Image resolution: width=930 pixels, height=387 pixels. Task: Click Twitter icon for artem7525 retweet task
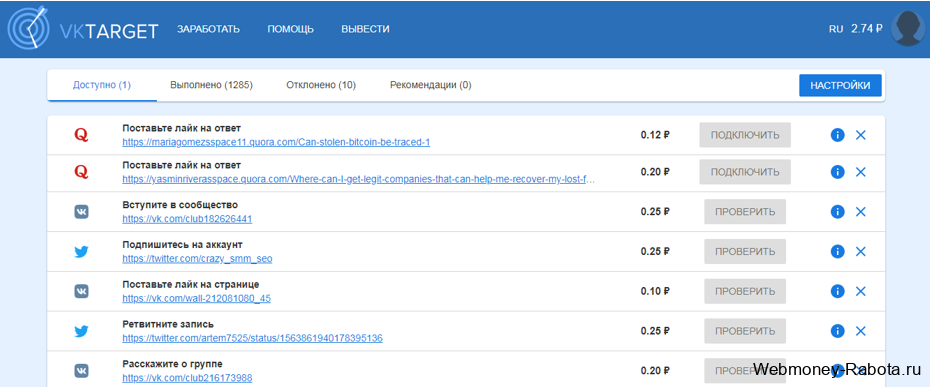[x=81, y=331]
